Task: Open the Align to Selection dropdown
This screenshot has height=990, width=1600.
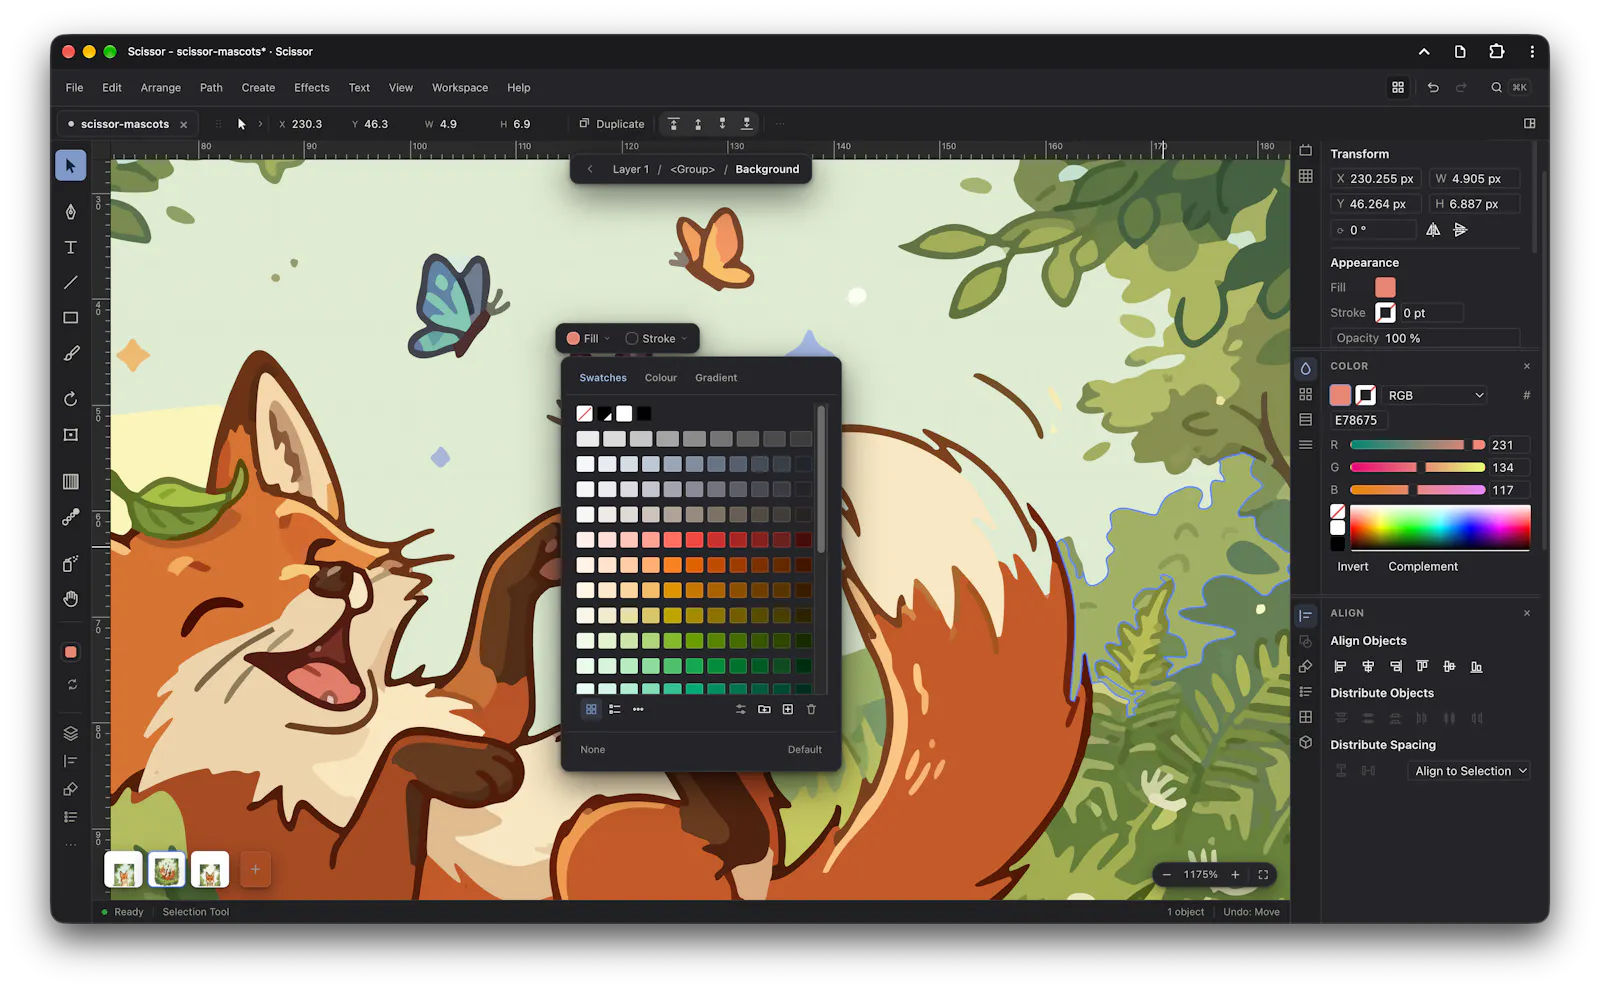Action: [x=1469, y=771]
